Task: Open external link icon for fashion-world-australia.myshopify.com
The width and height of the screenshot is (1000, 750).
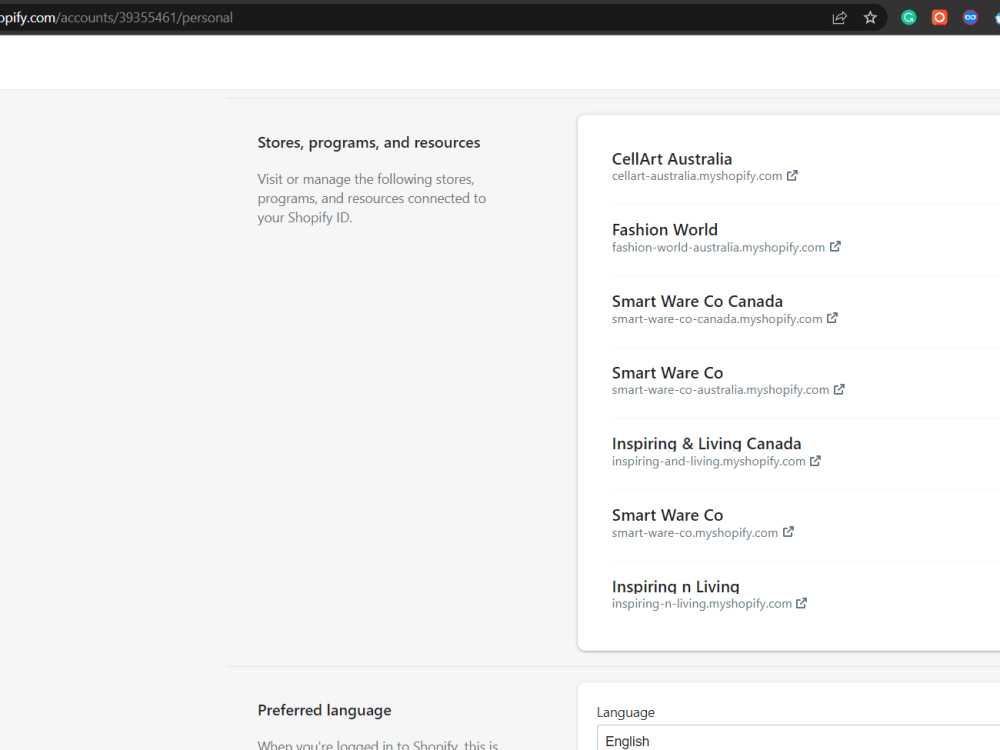Action: [835, 246]
